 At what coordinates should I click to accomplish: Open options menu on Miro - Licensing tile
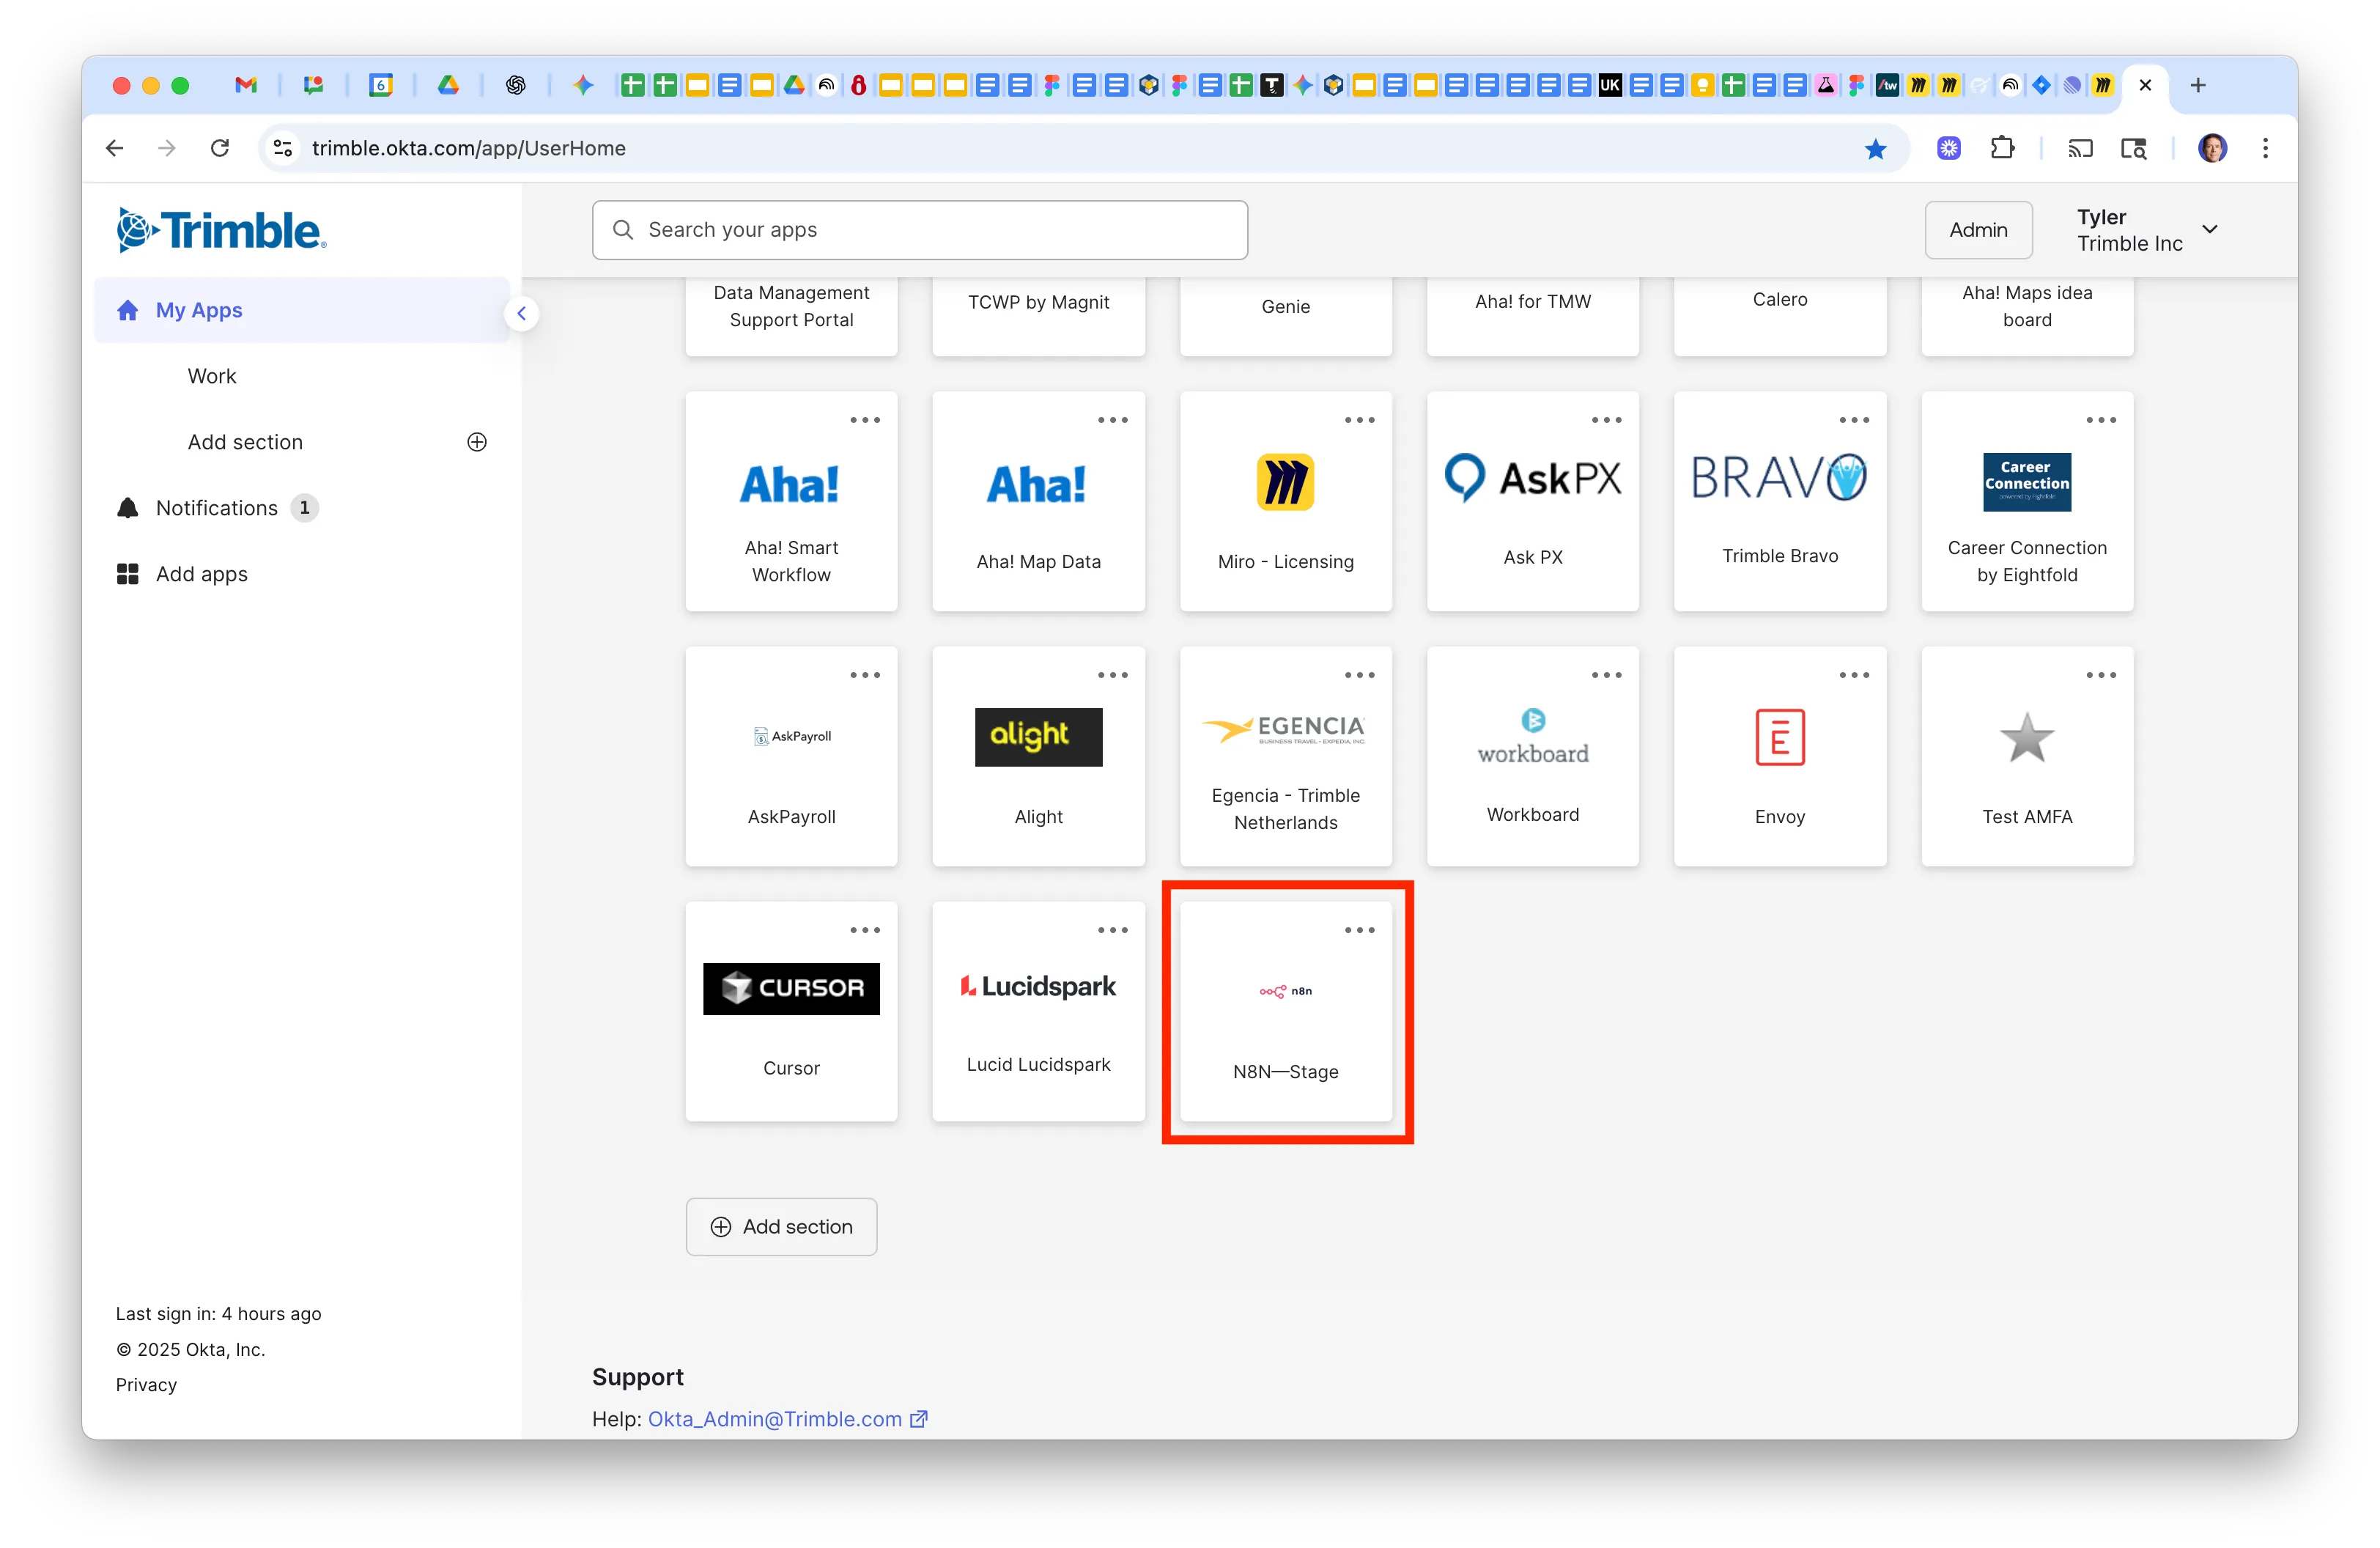pos(1359,420)
